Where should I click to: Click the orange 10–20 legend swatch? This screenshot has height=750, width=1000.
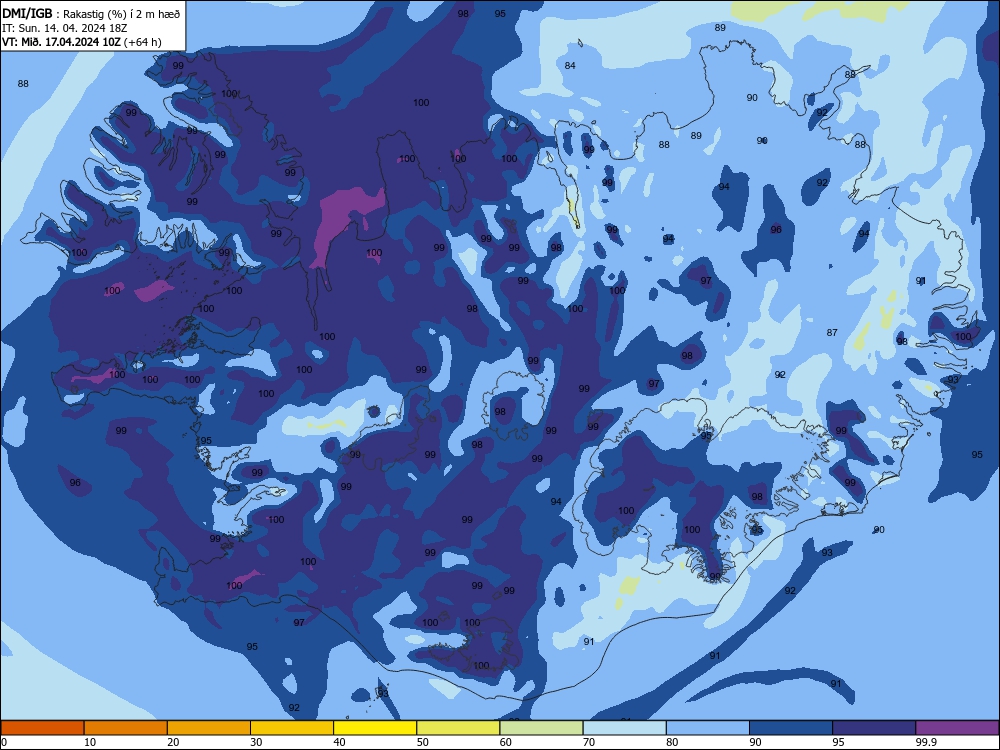coord(126,728)
